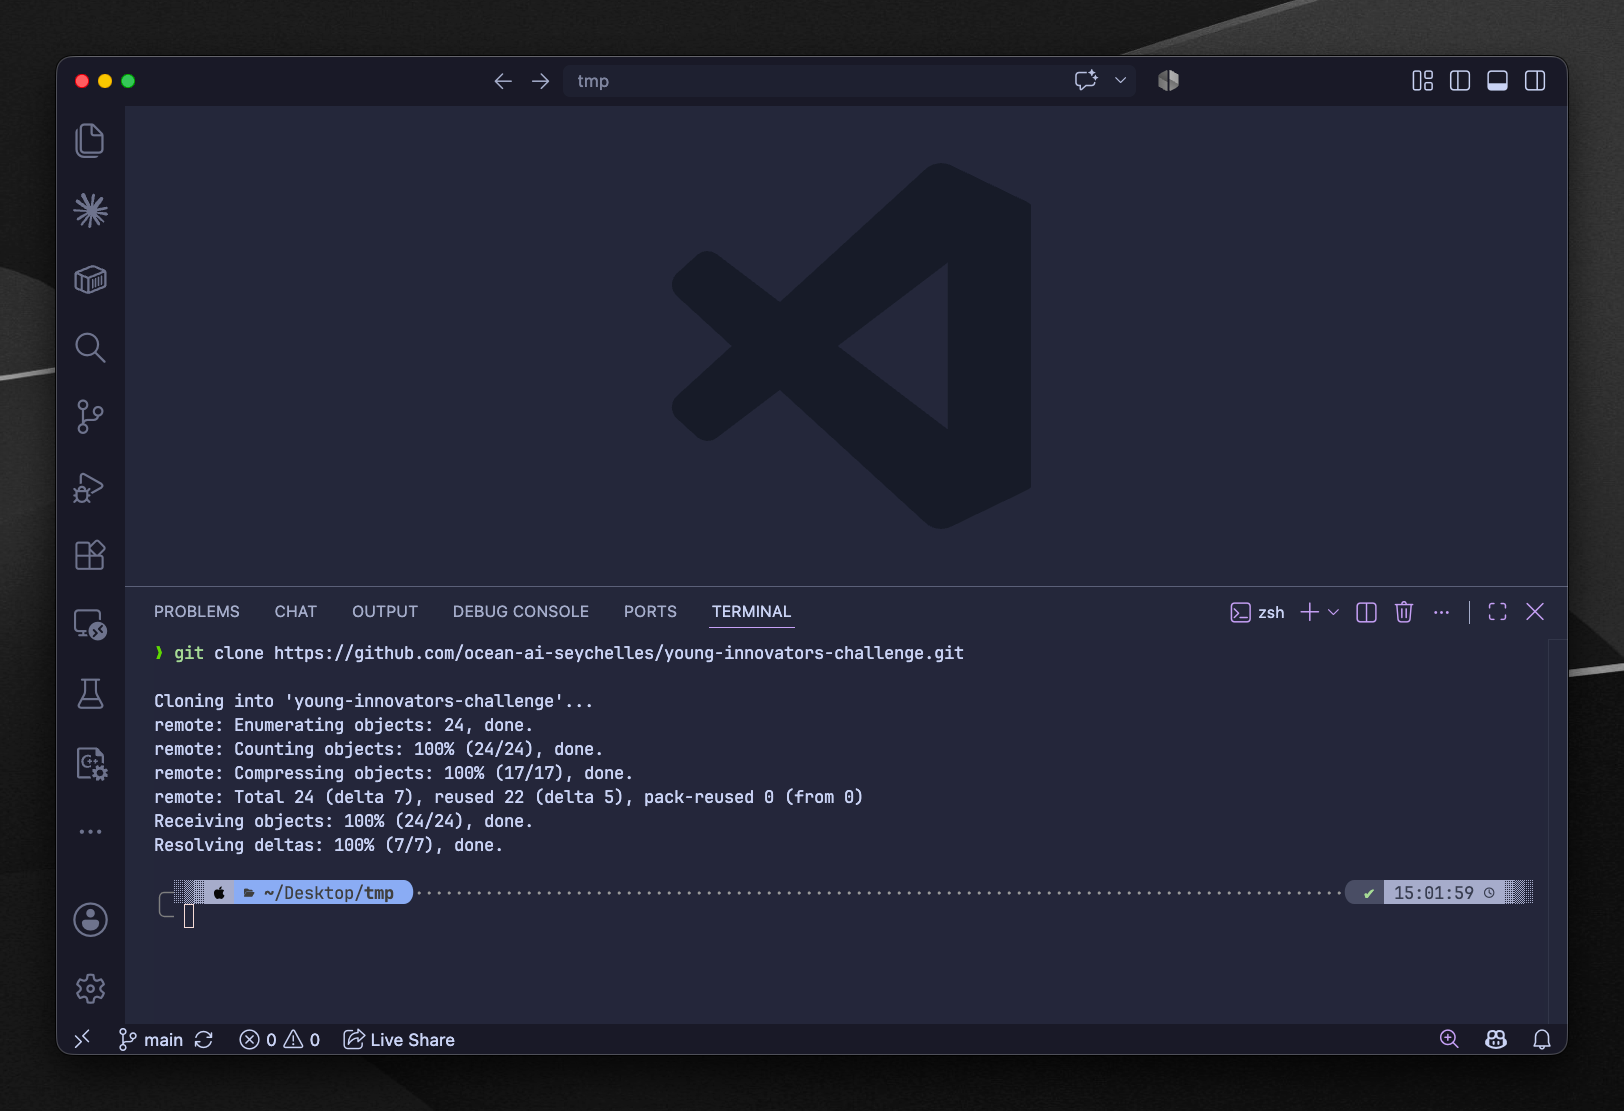1624x1111 pixels.
Task: Create a new terminal with plus
Action: pos(1309,612)
